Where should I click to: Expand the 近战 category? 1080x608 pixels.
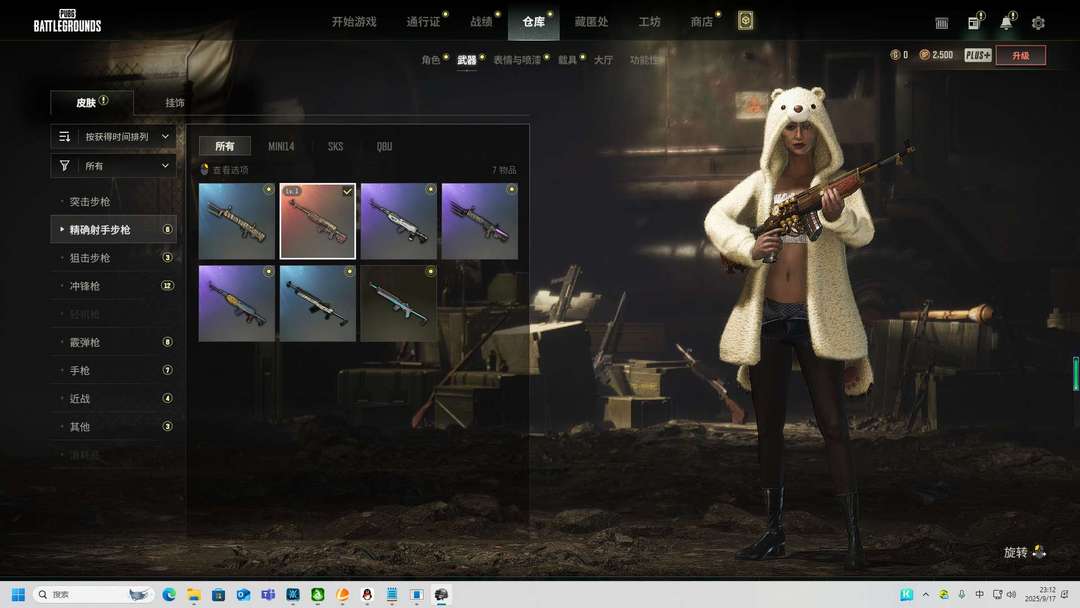pos(114,399)
